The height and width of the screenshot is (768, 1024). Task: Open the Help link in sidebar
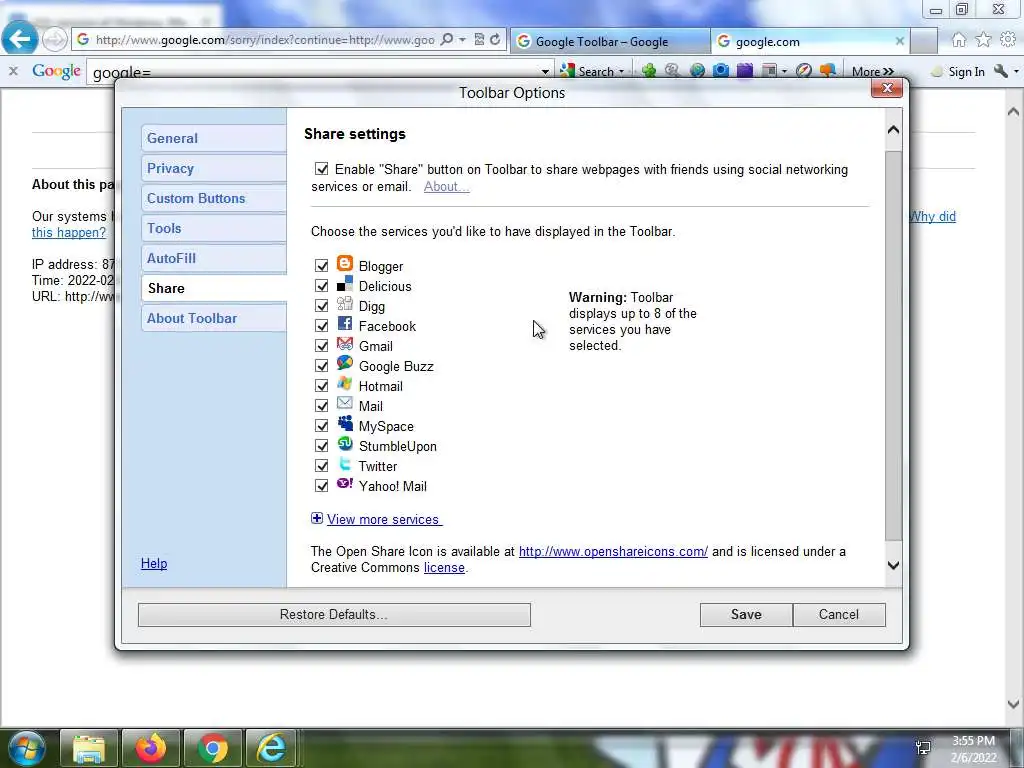tap(154, 563)
